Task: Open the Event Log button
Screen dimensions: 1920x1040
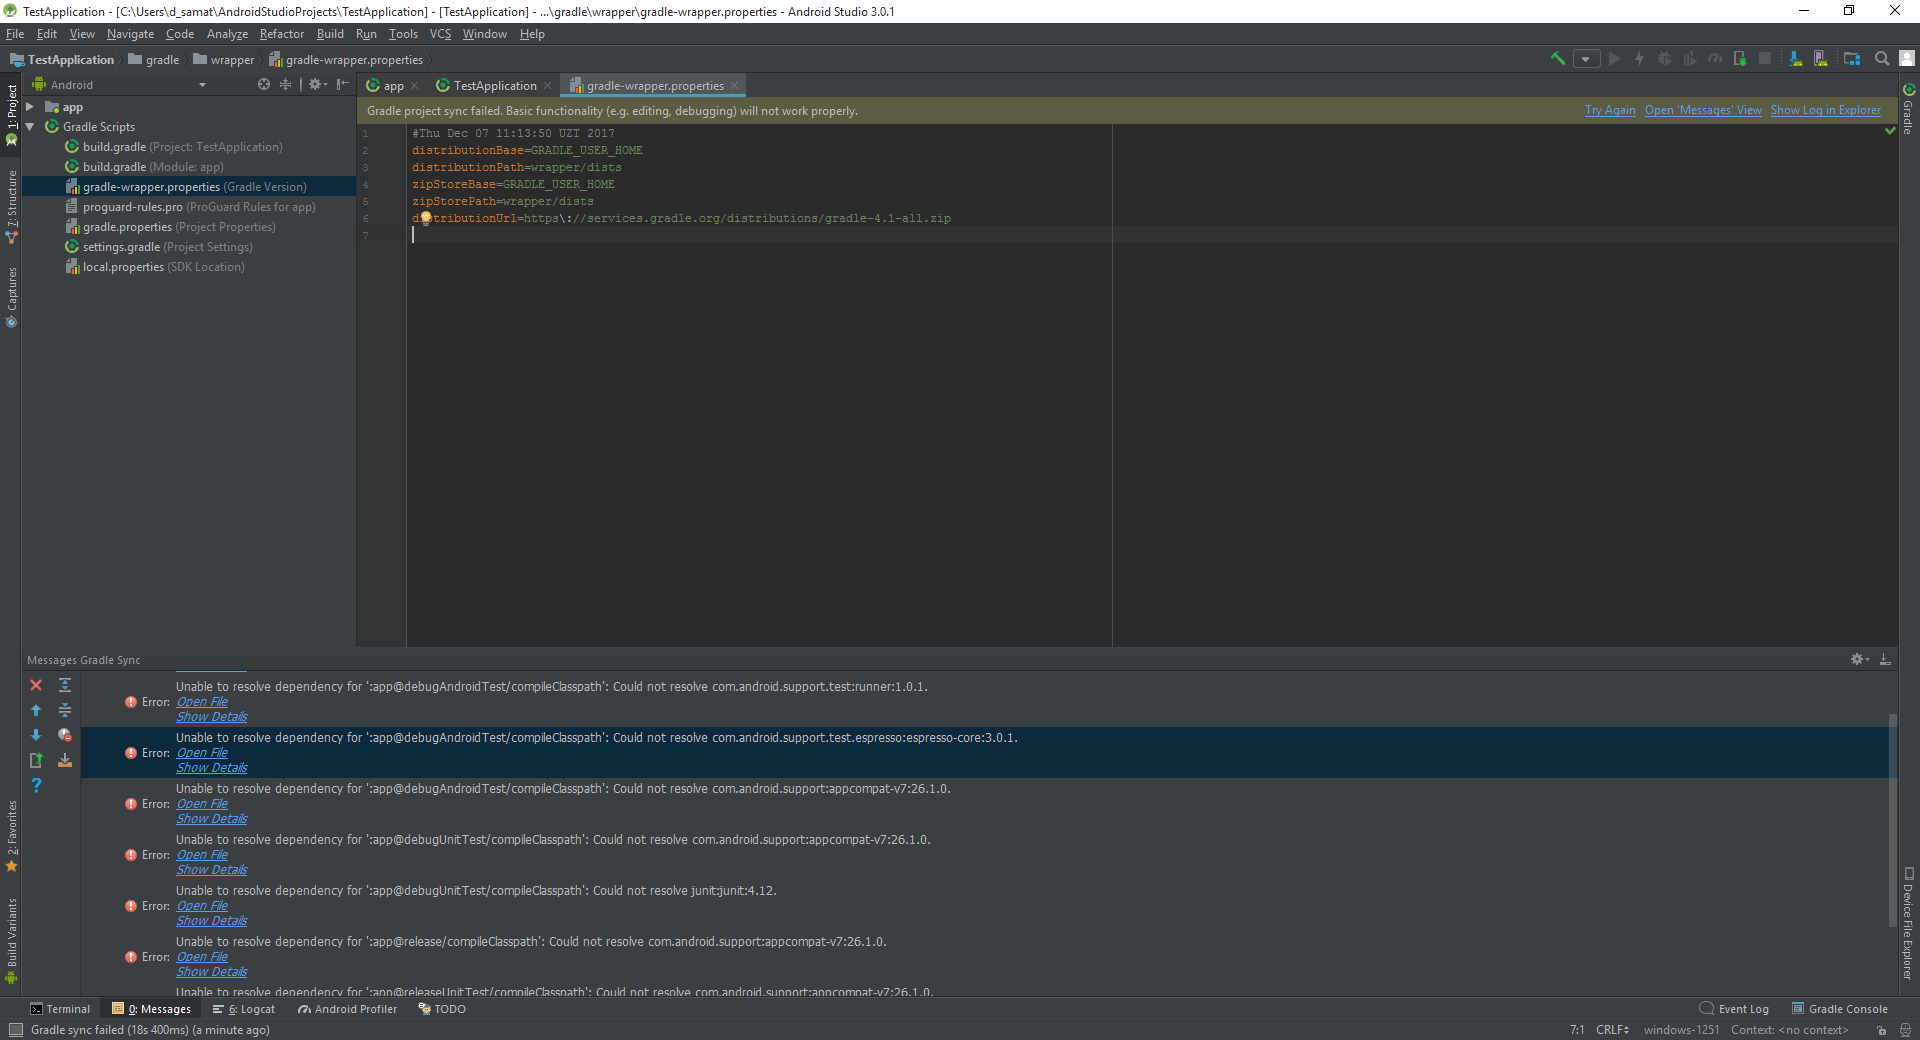Action: pos(1734,1009)
